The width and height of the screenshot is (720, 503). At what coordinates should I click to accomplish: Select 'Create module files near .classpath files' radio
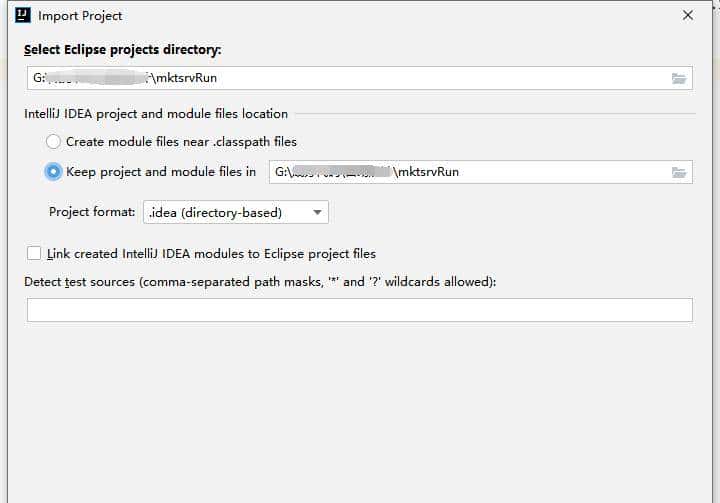pyautogui.click(x=53, y=142)
